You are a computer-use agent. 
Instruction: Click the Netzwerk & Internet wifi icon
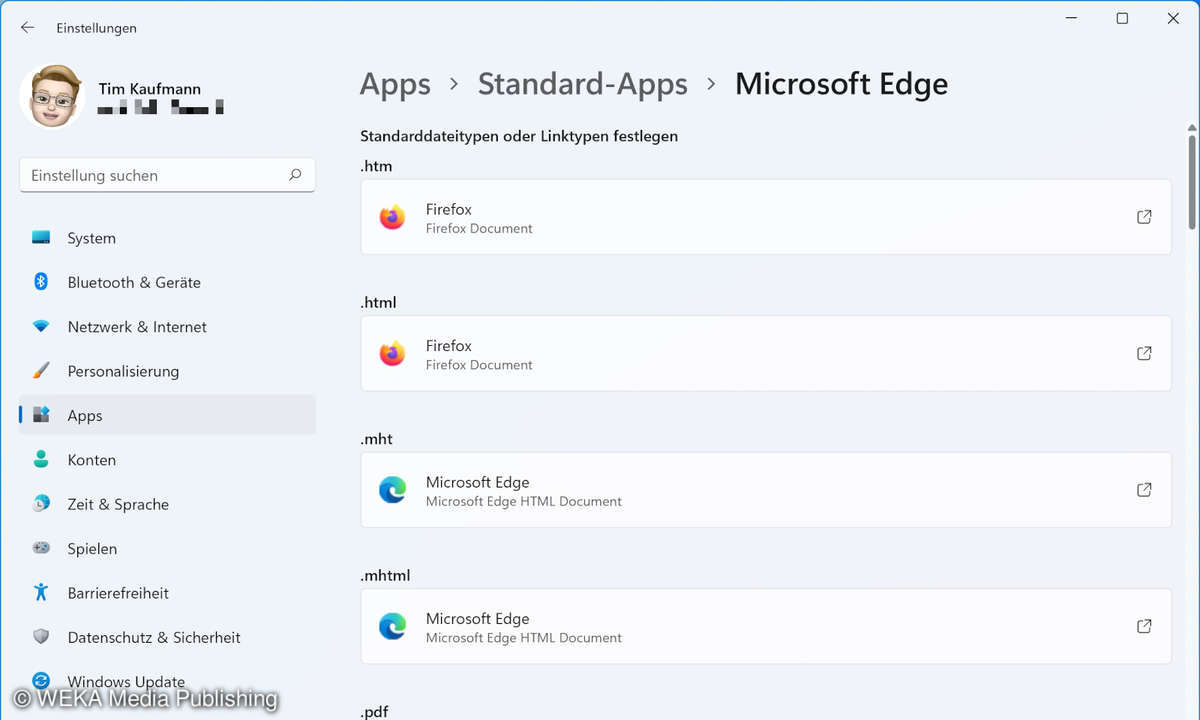tap(41, 327)
